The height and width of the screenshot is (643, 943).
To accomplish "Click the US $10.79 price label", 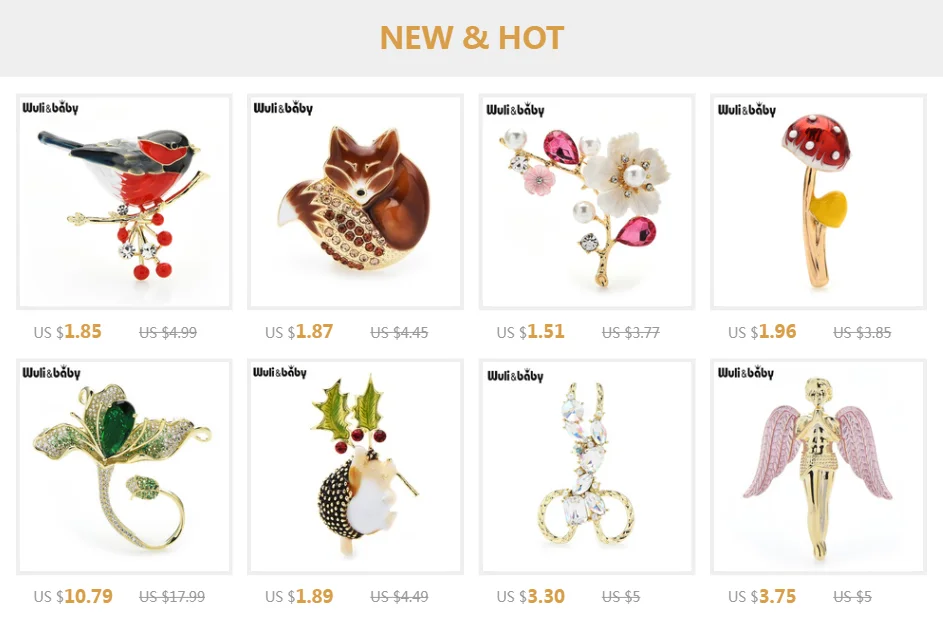I will pyautogui.click(x=73, y=596).
